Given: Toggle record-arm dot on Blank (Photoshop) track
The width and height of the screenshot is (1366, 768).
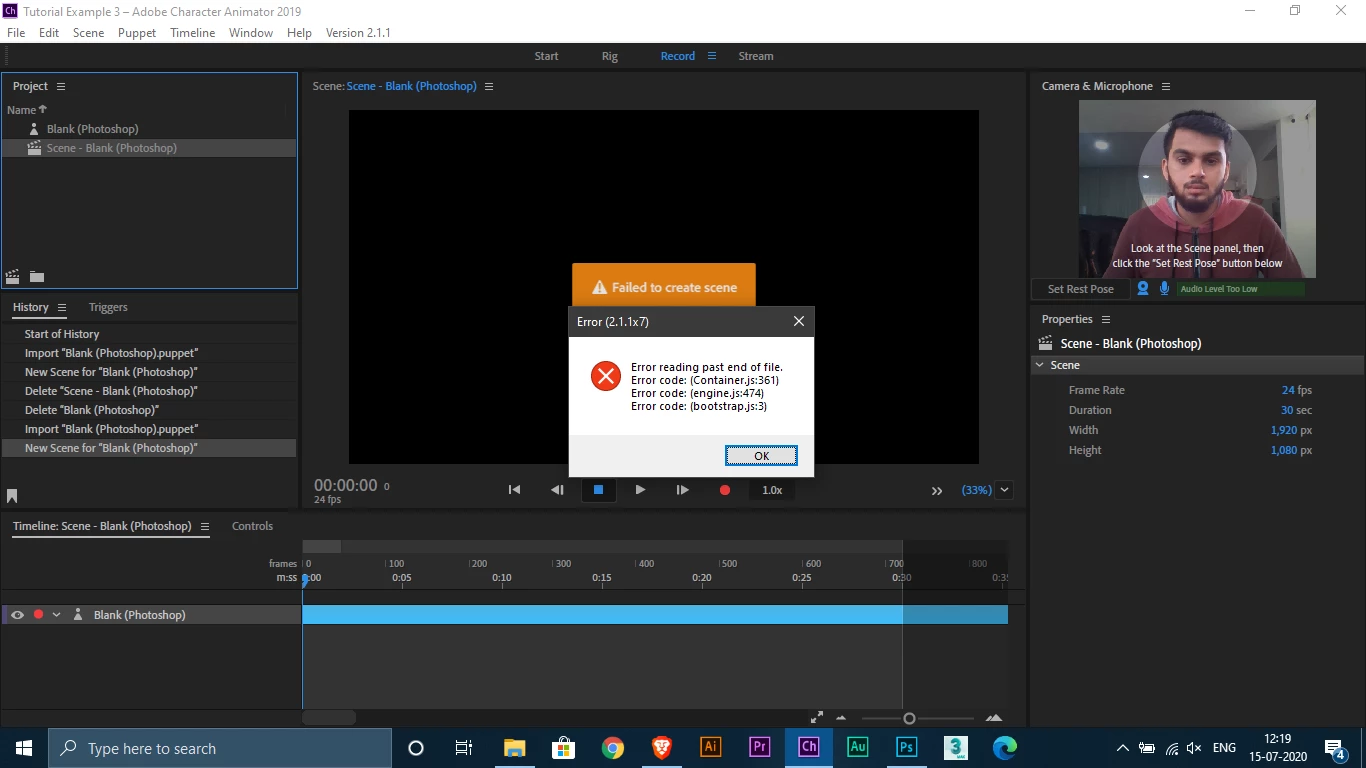Looking at the screenshot, I should [x=38, y=615].
